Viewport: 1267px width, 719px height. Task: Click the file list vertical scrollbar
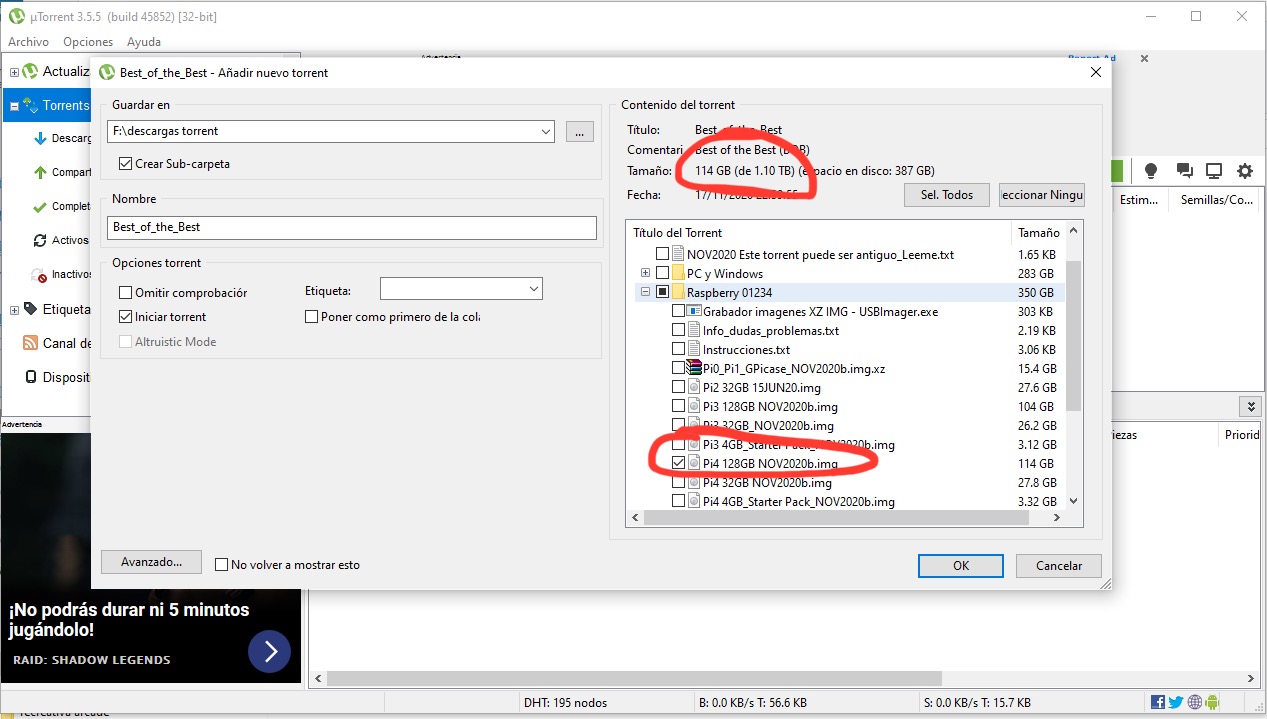tap(1073, 335)
